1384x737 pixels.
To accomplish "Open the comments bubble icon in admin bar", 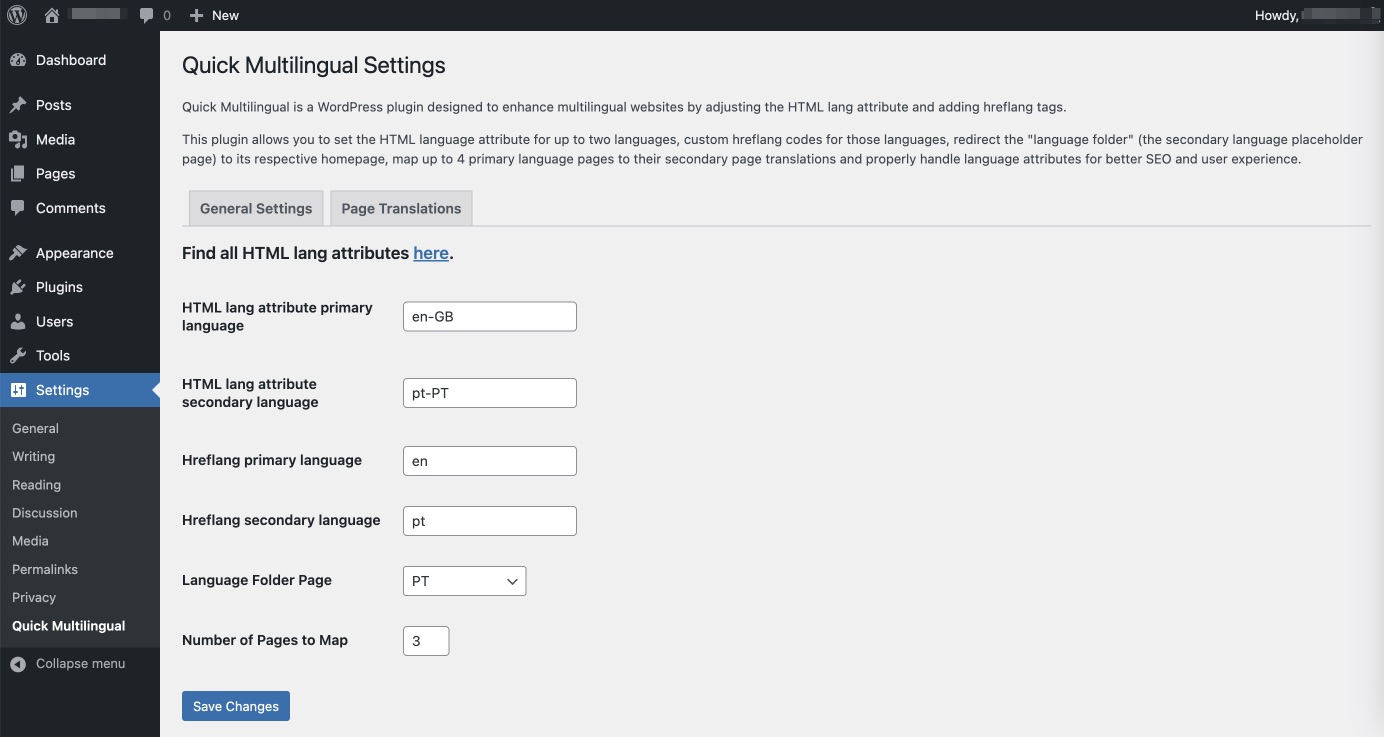I will [147, 15].
